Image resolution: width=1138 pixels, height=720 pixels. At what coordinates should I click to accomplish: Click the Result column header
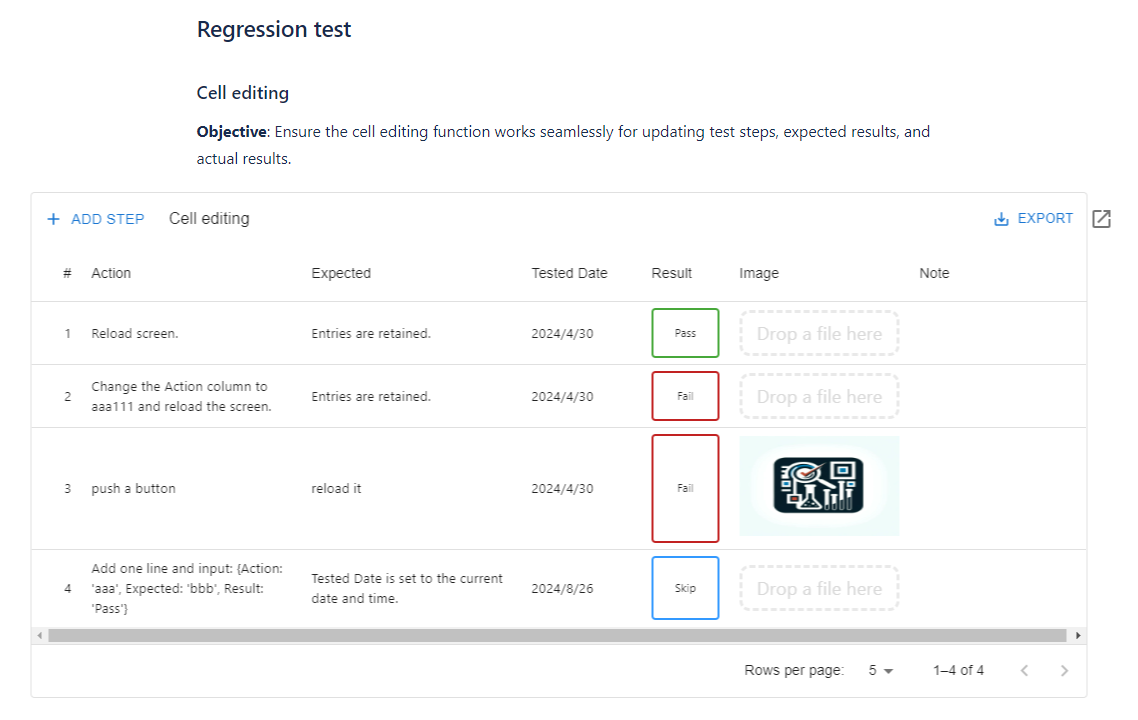point(671,272)
